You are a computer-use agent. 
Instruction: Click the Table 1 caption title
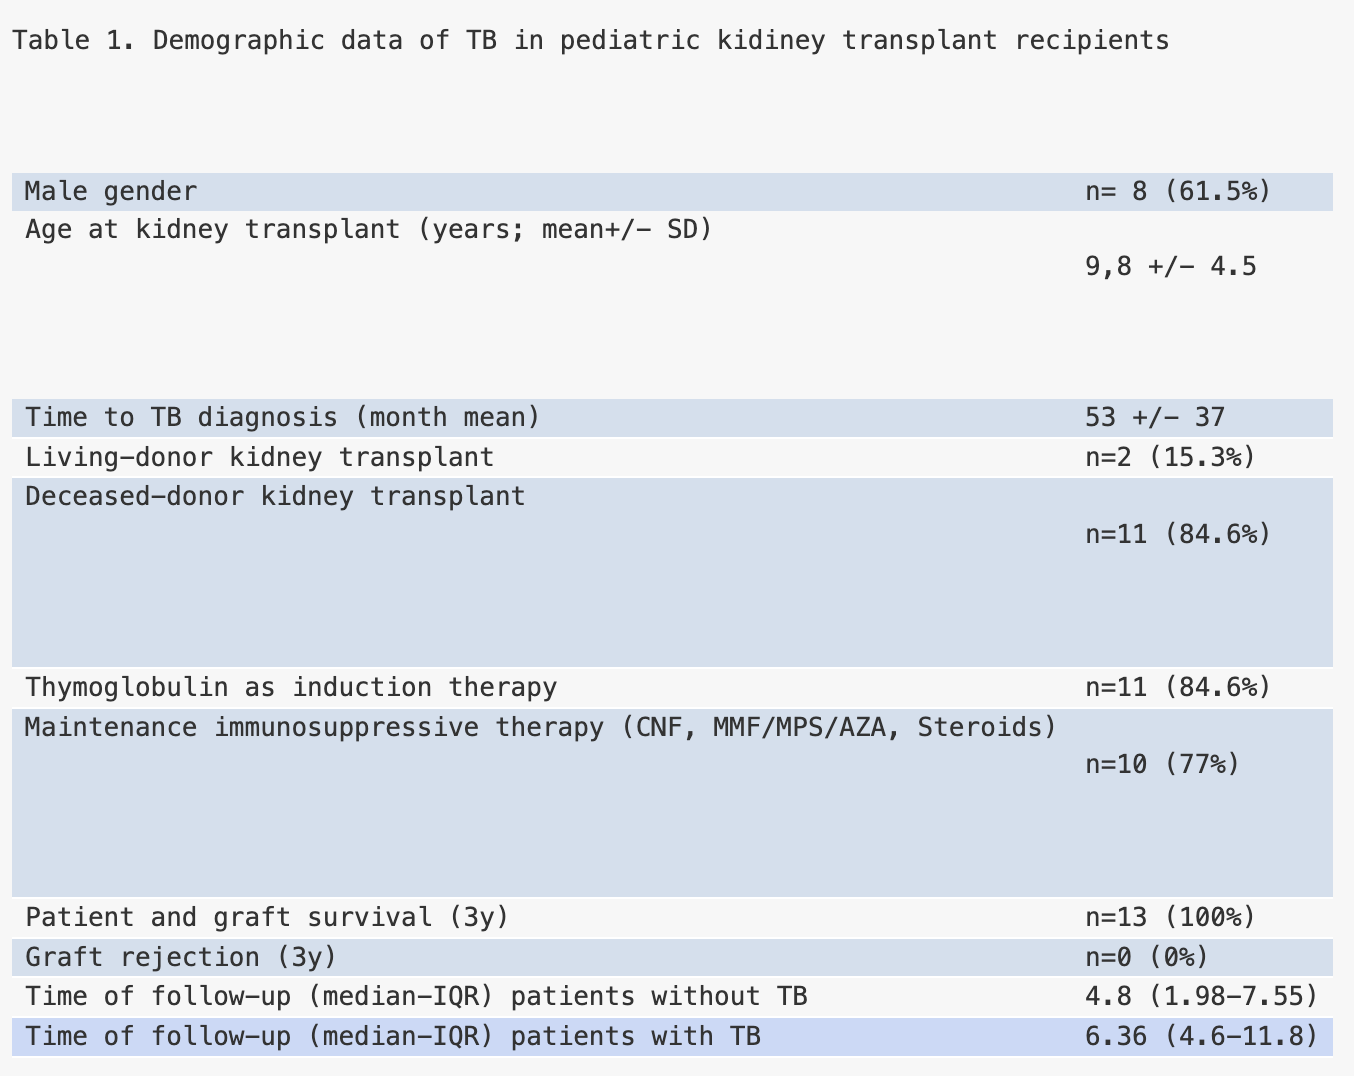pos(590,41)
